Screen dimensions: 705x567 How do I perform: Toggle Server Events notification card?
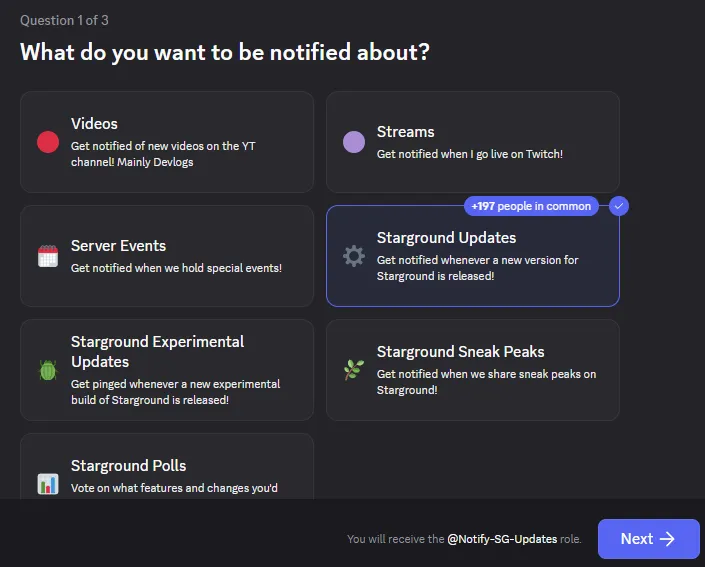(x=167, y=256)
